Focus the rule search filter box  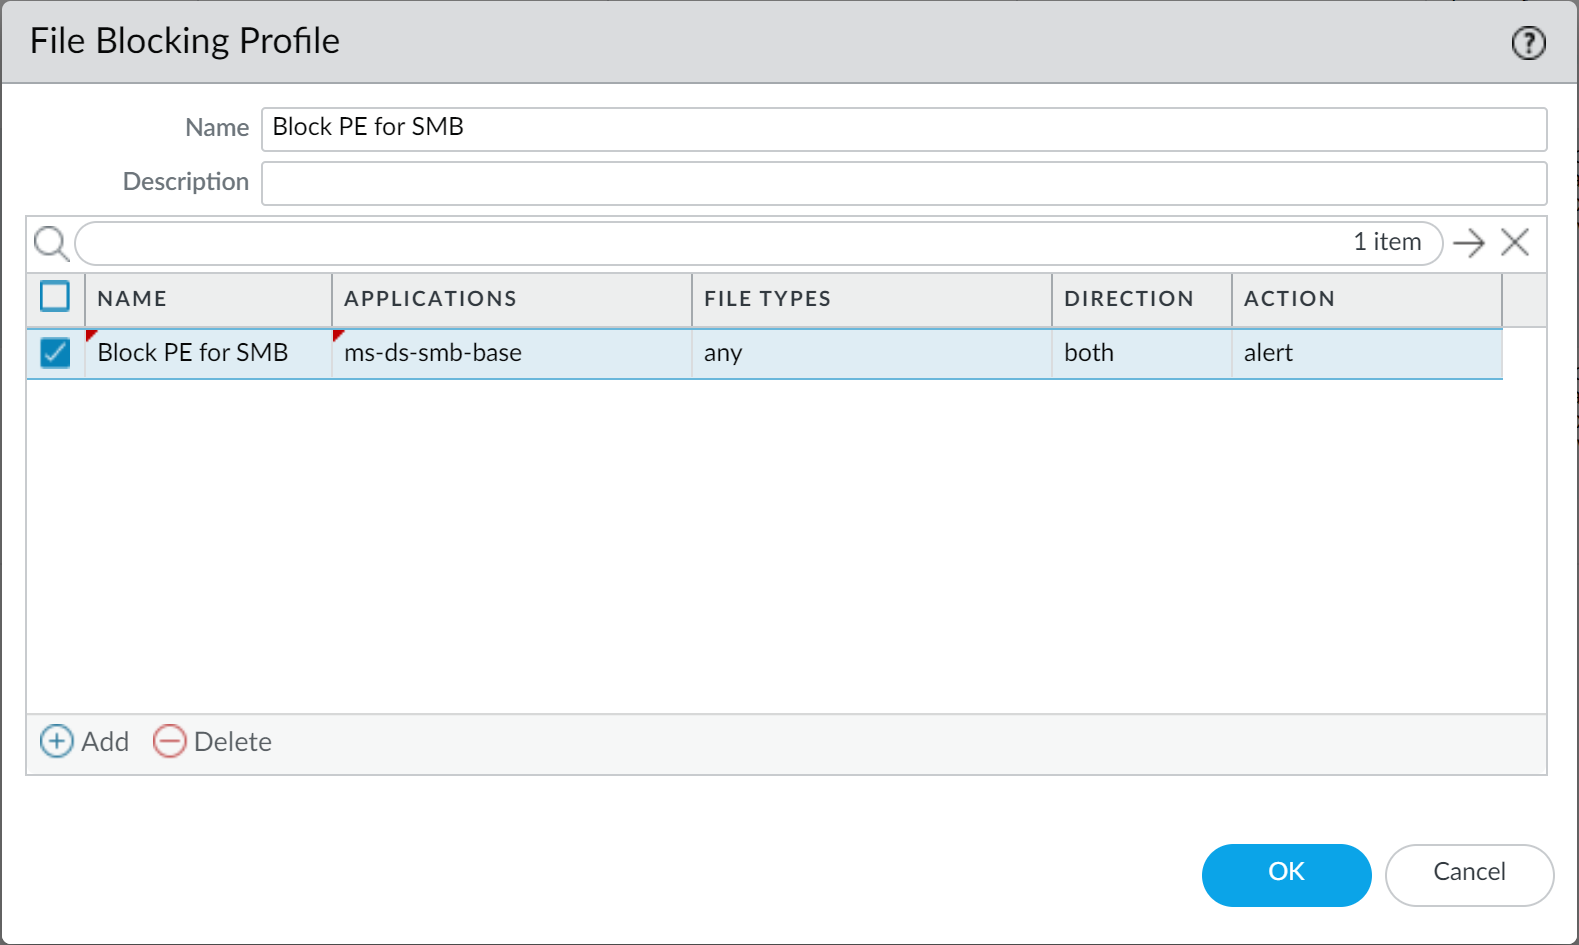click(710, 243)
